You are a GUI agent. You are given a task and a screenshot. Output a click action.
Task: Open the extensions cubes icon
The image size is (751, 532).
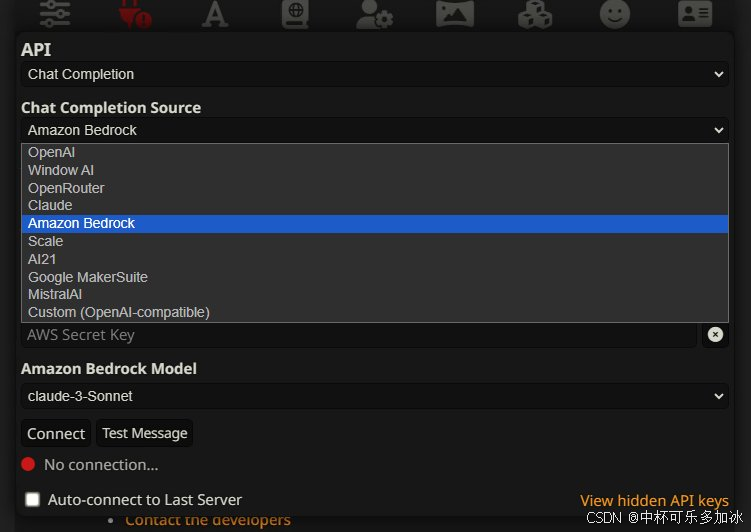coord(535,14)
